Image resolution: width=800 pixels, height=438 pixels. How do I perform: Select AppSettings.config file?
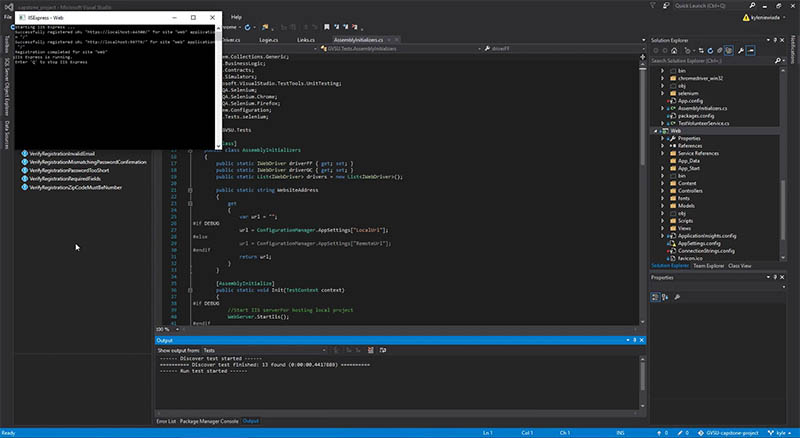(699, 244)
